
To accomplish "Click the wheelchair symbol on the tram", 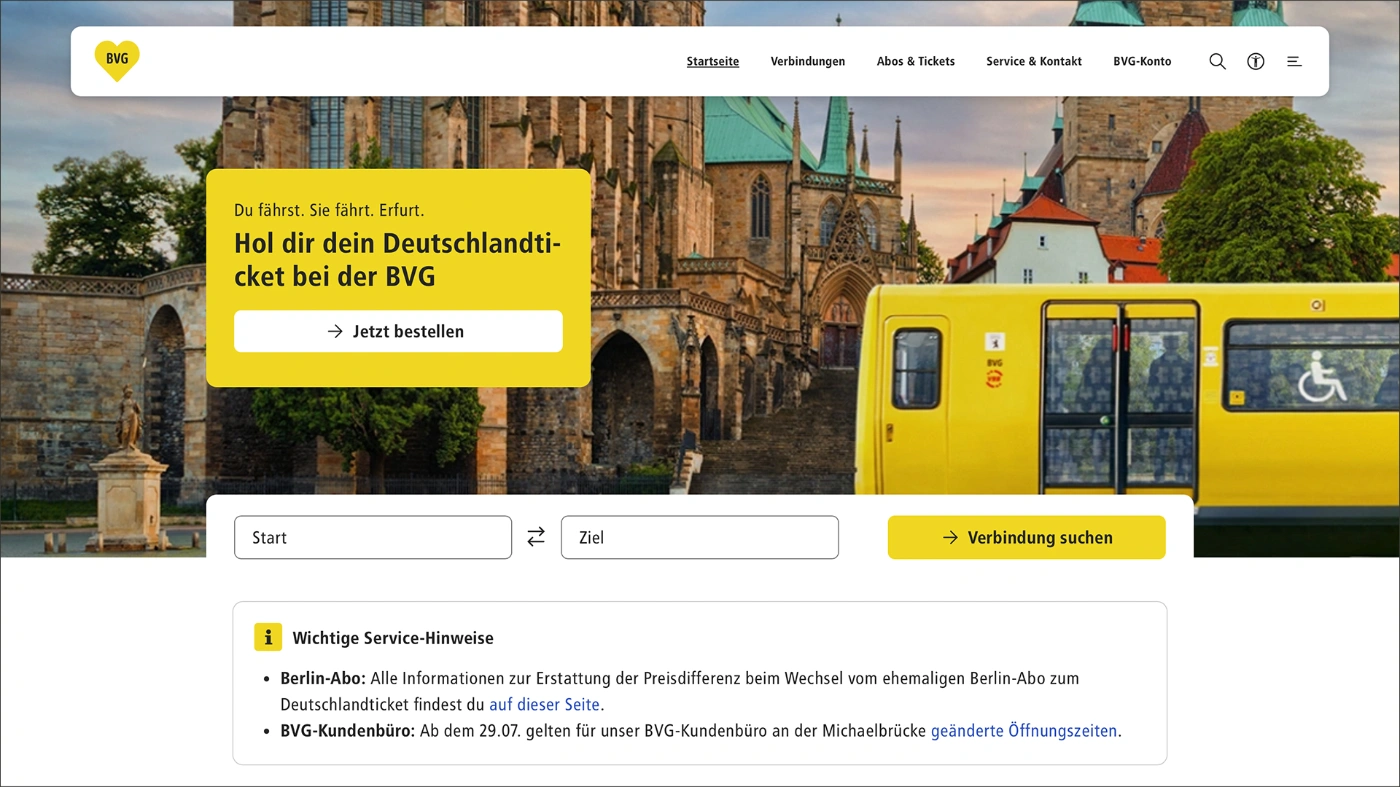I will click(1321, 380).
